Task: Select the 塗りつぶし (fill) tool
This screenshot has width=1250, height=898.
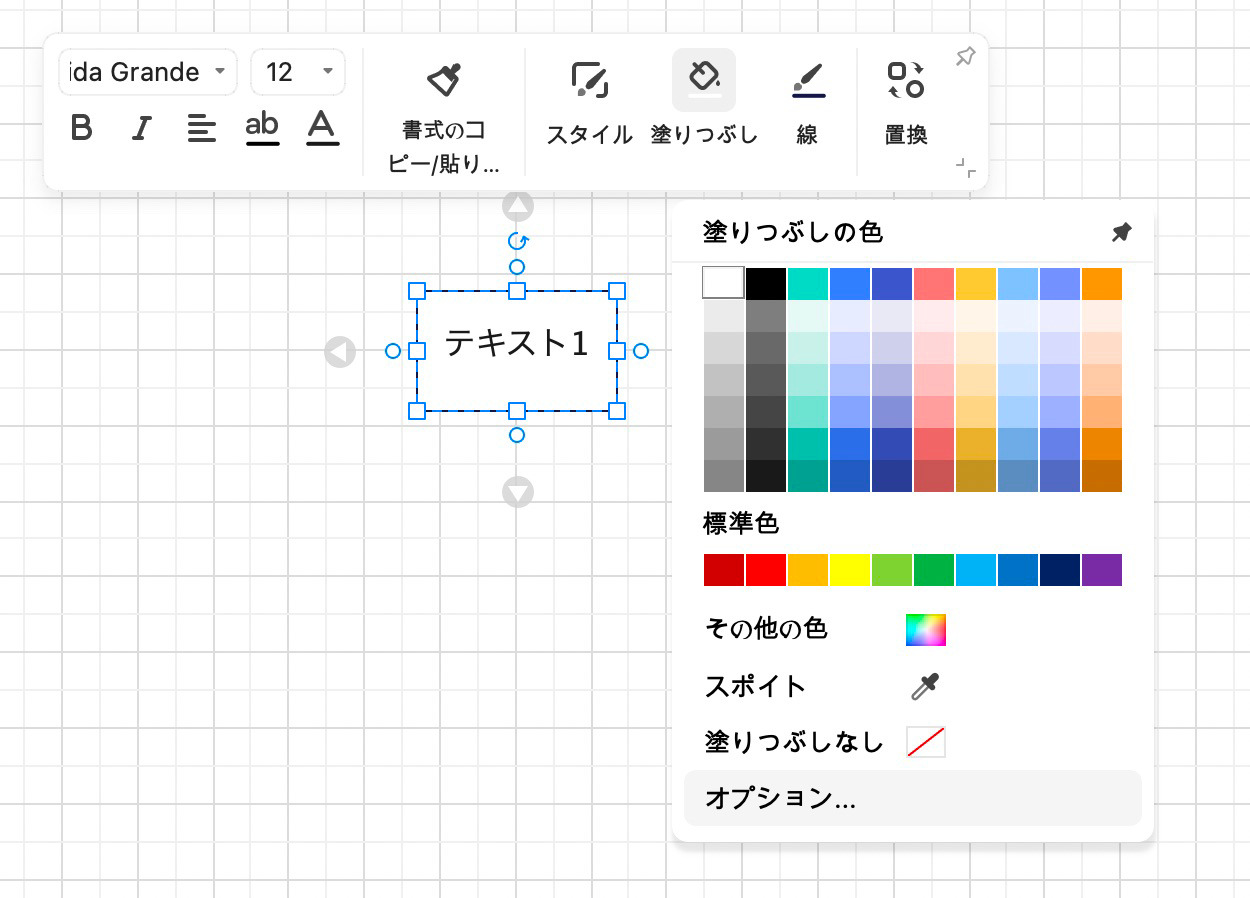Action: pos(704,80)
